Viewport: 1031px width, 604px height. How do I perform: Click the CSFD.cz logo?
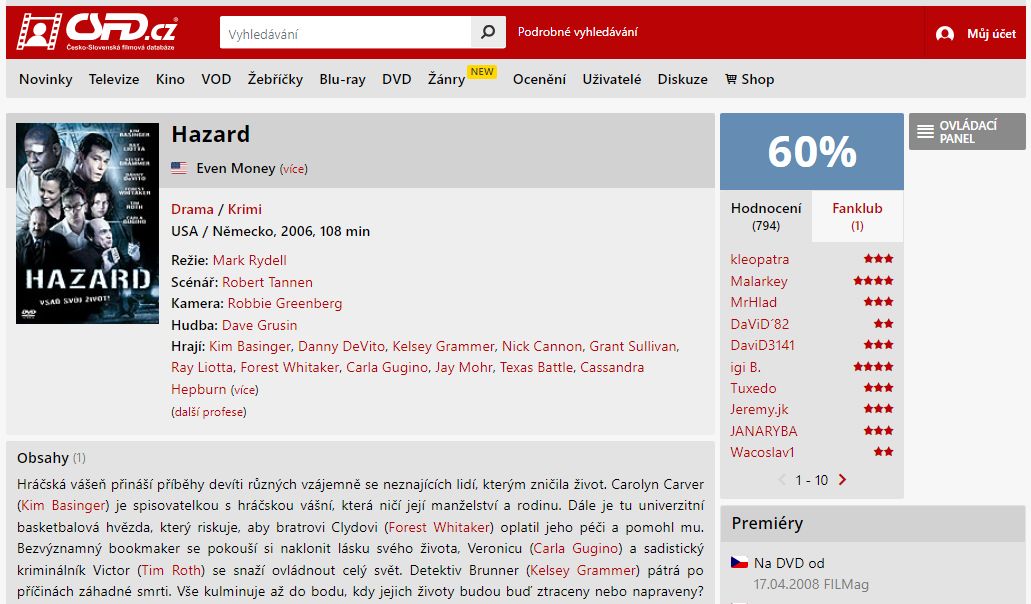point(97,32)
